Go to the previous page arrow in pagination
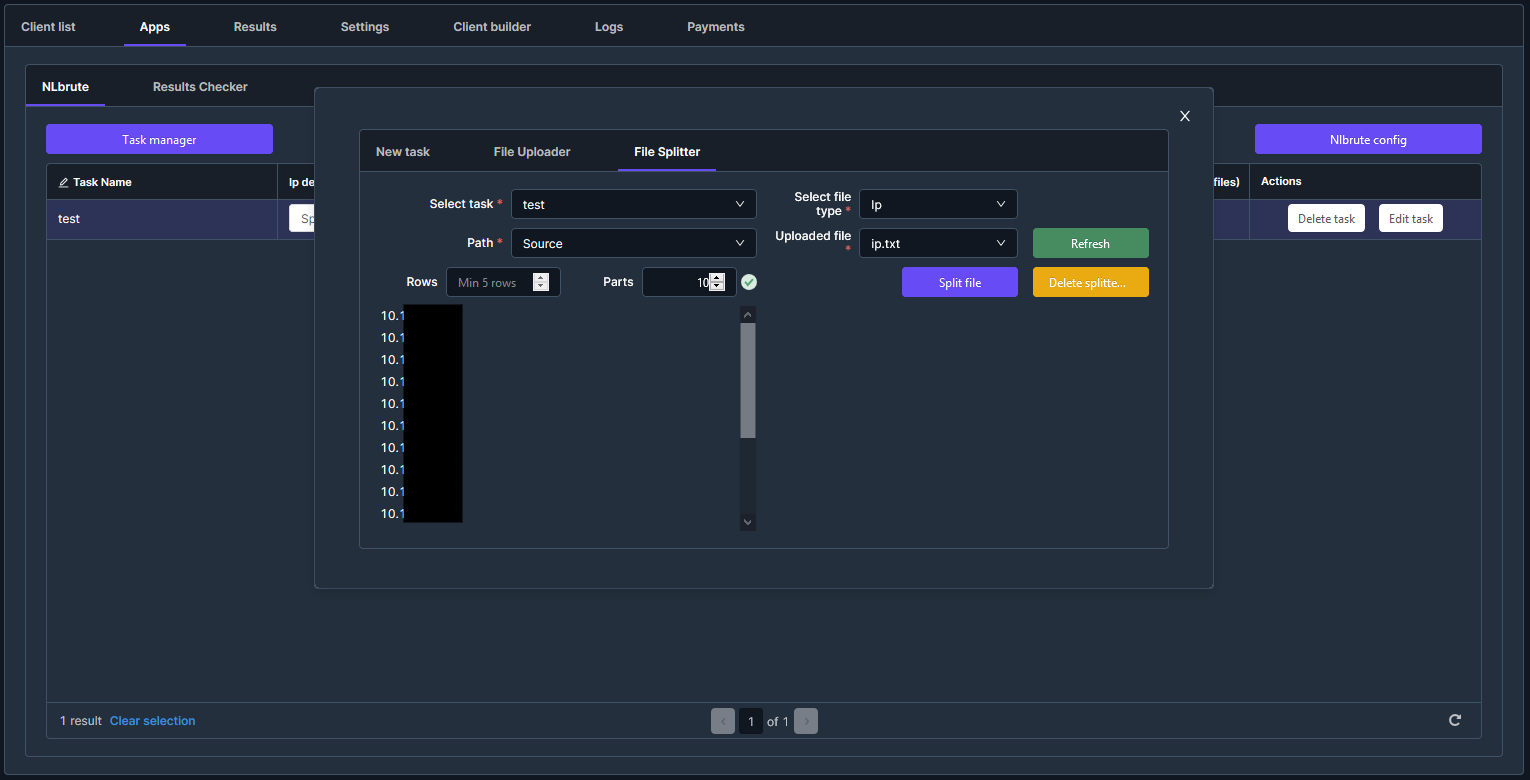Viewport: 1530px width, 780px height. tap(723, 721)
